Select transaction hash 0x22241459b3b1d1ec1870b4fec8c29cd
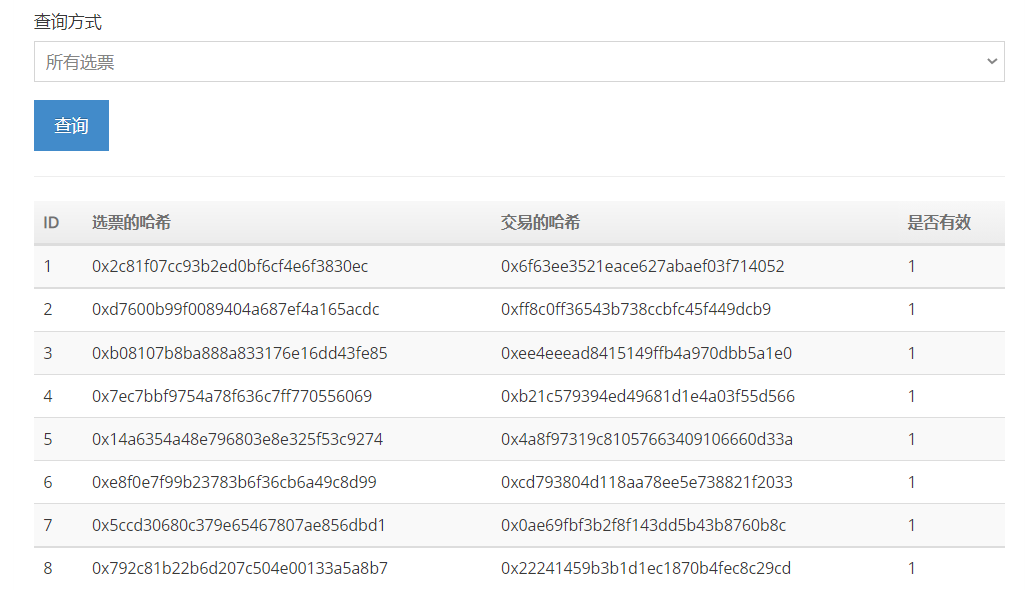The height and width of the screenshot is (590, 1025). tap(646, 568)
